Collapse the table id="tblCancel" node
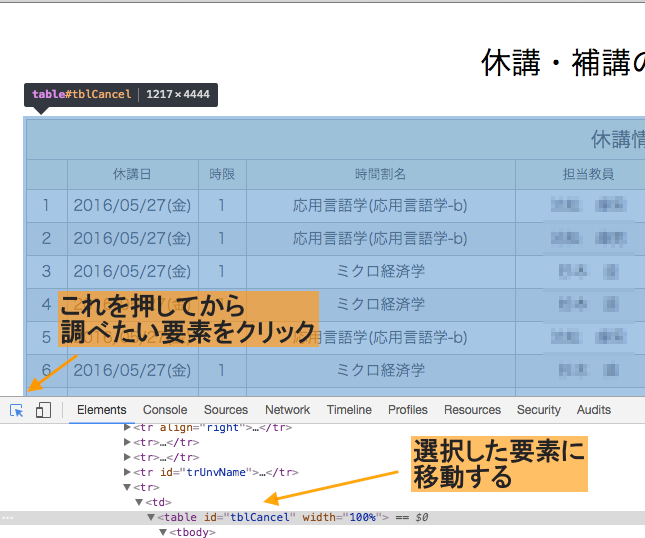This screenshot has width=645, height=538. pyautogui.click(x=151, y=517)
